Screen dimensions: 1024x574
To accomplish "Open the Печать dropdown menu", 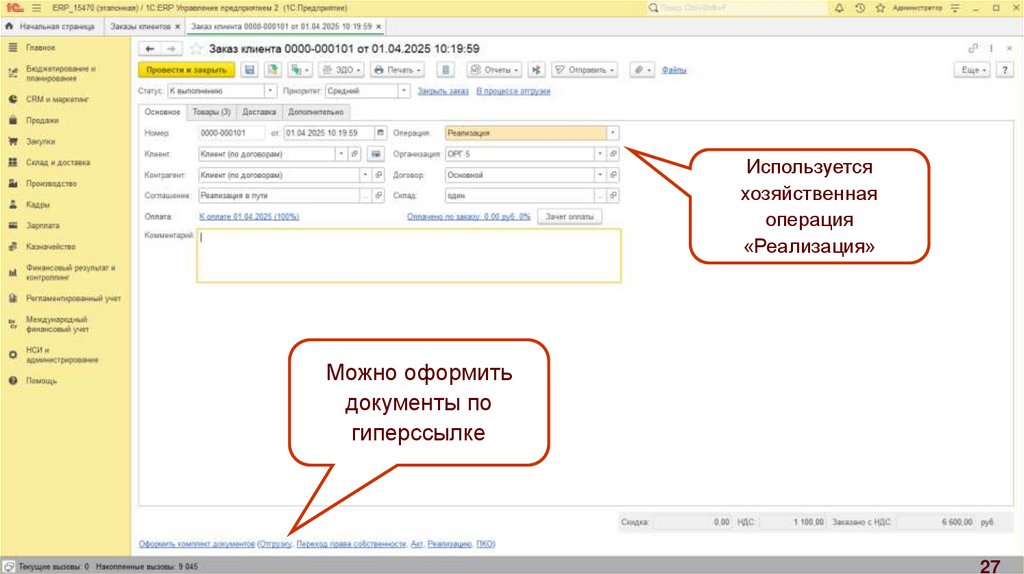I will click(x=397, y=70).
